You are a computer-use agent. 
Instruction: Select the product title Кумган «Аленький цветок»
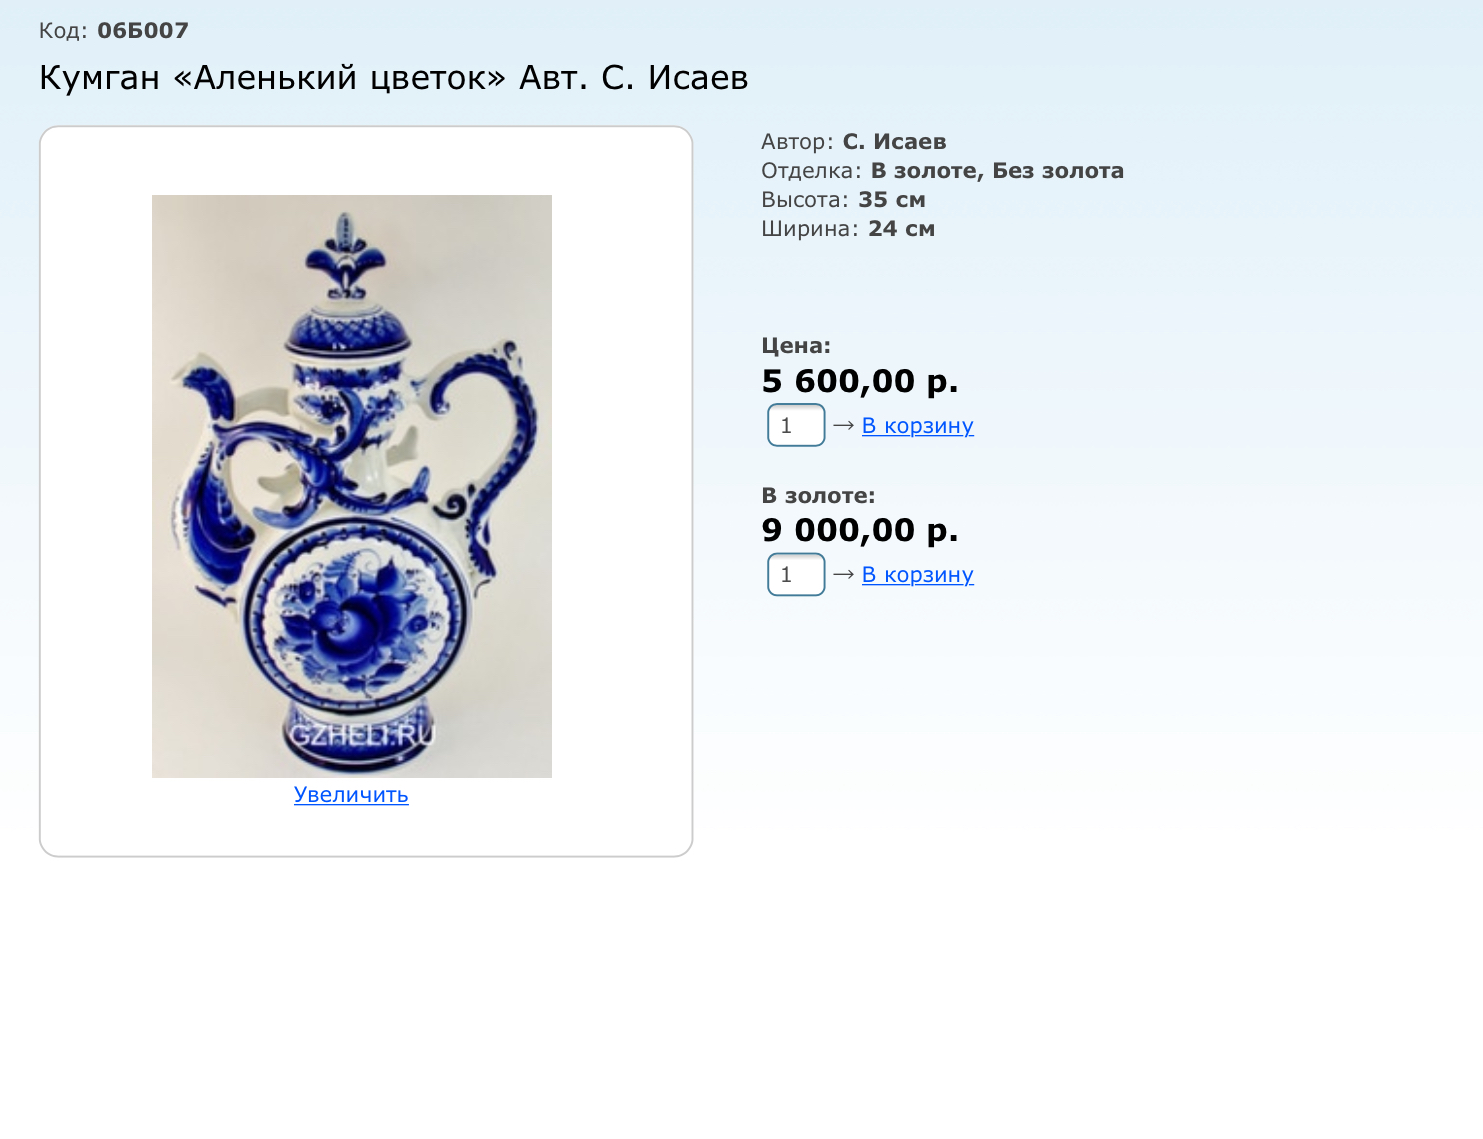273,77
